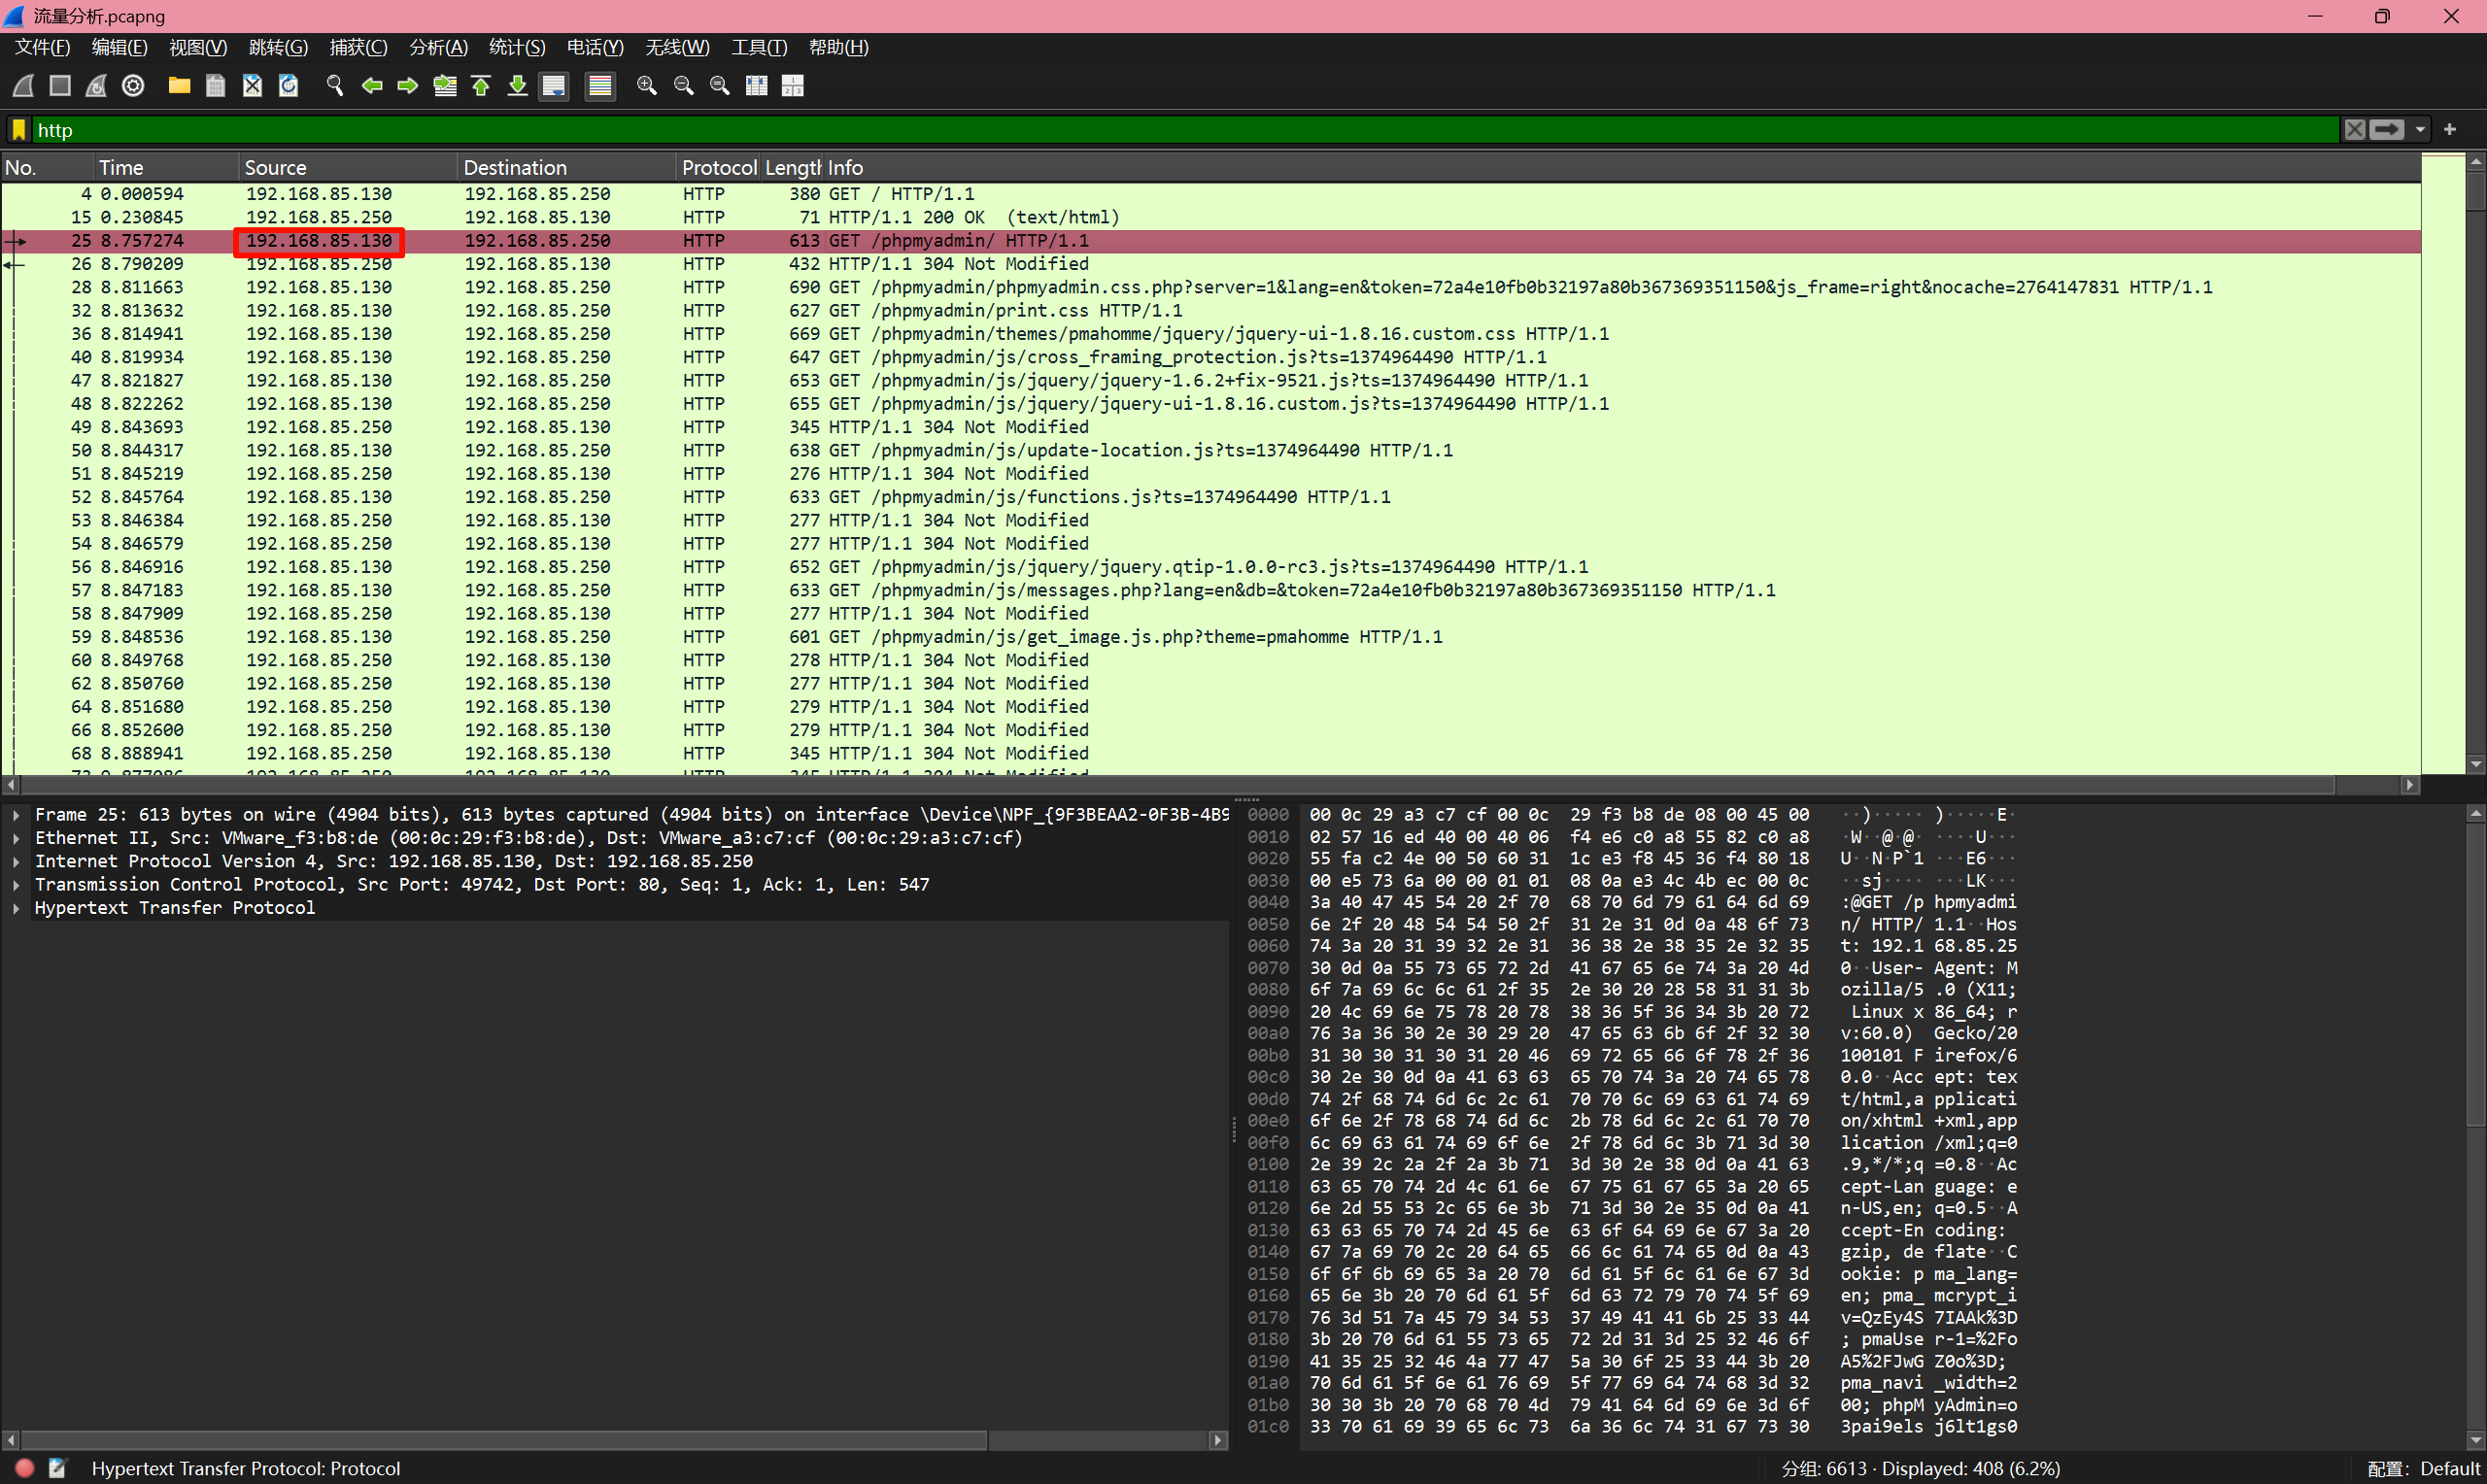Viewport: 2487px width, 1484px height.
Task: Close this capture file
Action: coord(252,86)
